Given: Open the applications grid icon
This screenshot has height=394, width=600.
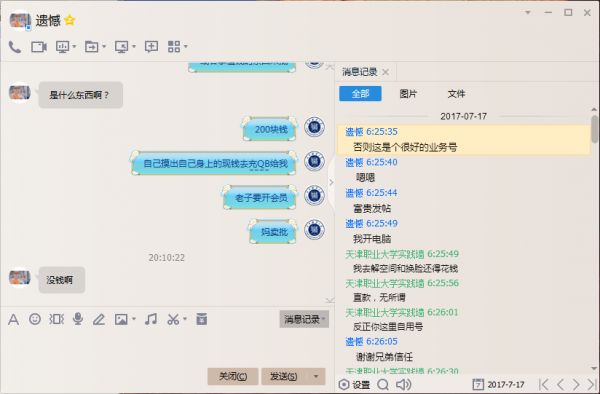Looking at the screenshot, I should point(174,47).
